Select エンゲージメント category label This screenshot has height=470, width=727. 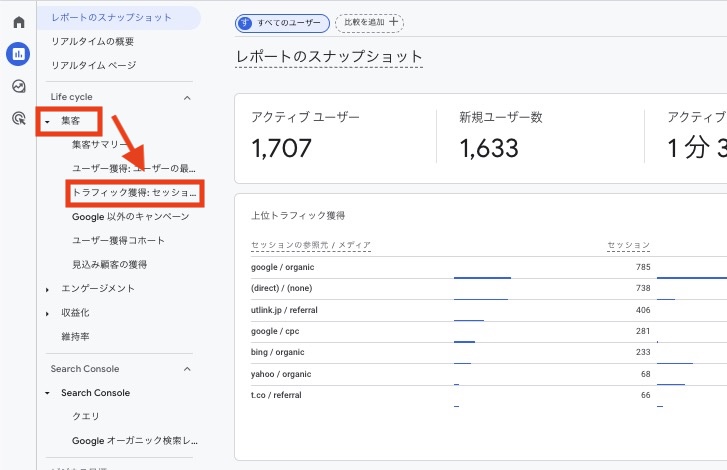click(x=98, y=289)
